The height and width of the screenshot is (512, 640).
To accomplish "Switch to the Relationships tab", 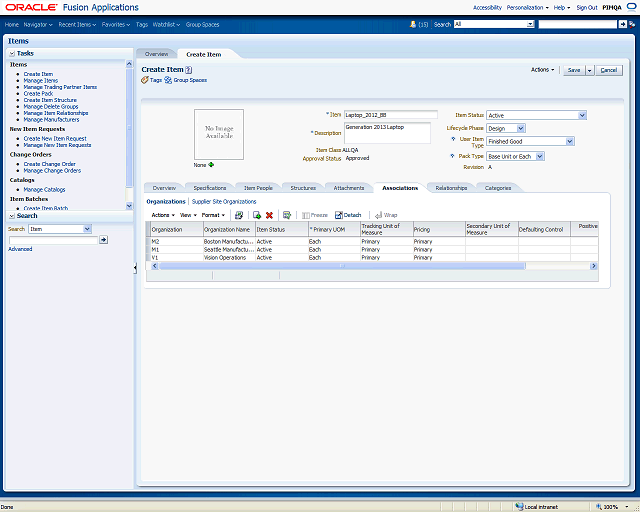I will pyautogui.click(x=451, y=188).
